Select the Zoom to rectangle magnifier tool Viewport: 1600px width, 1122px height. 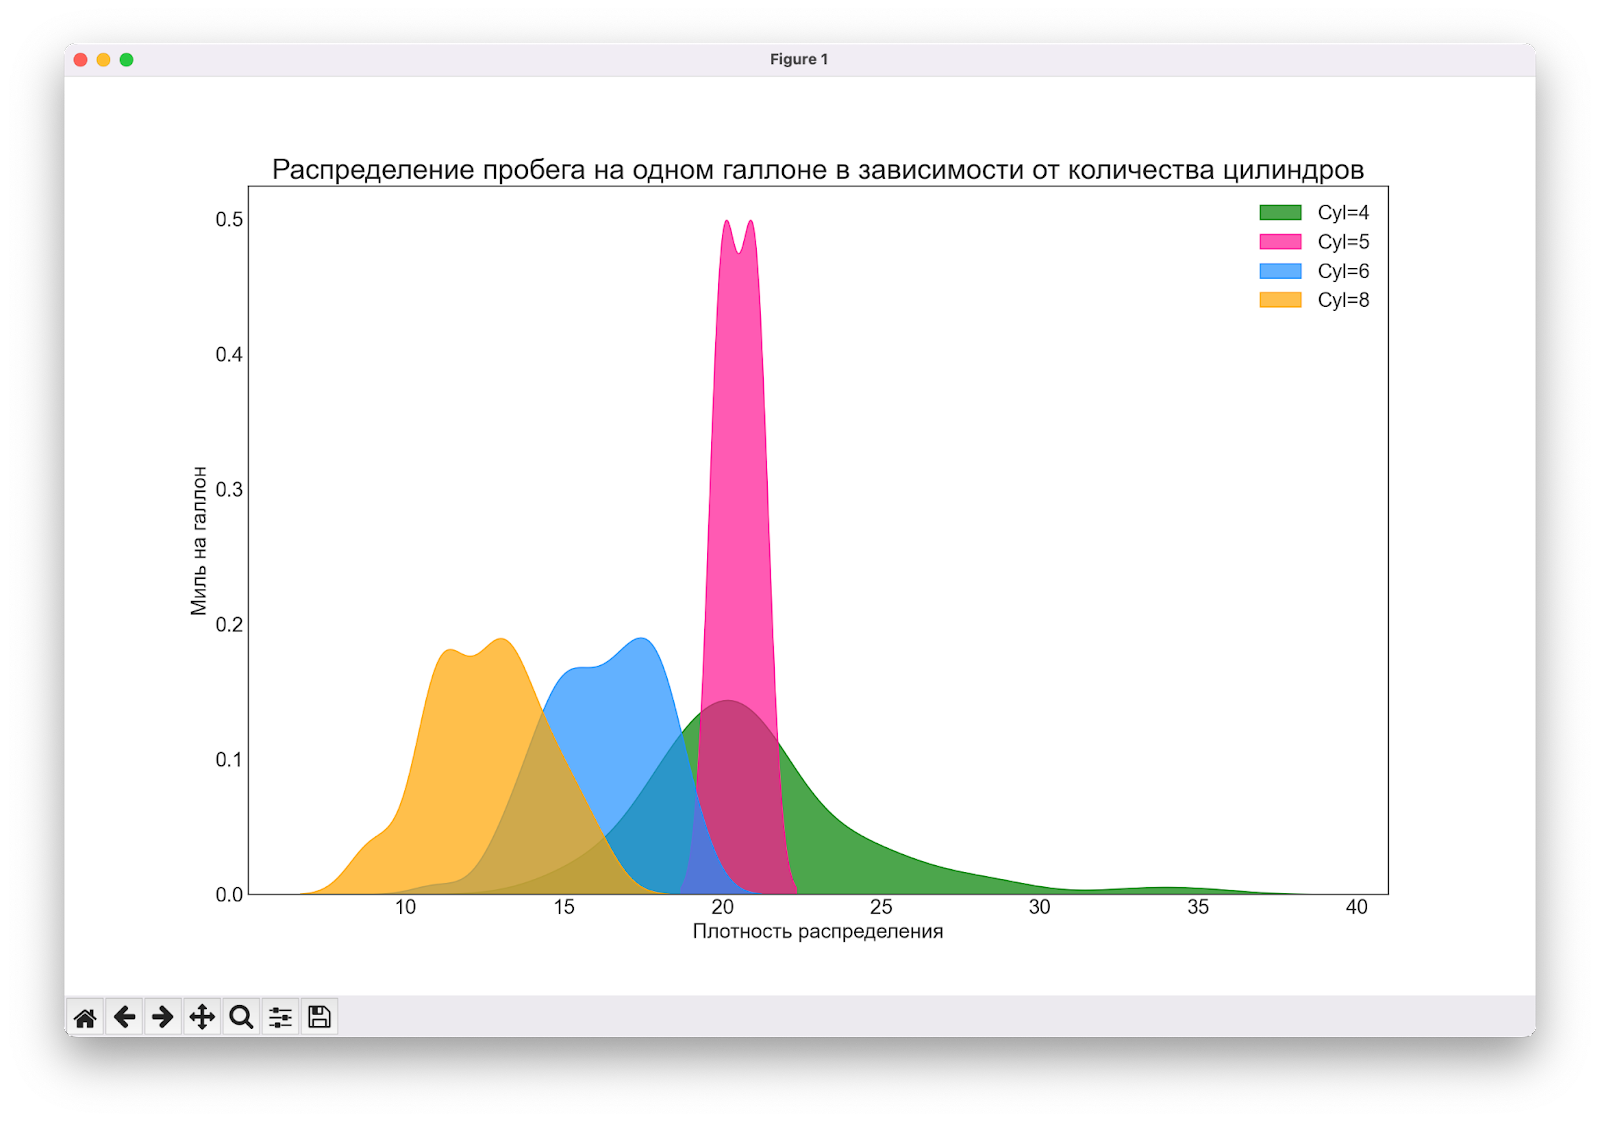pos(241,1017)
